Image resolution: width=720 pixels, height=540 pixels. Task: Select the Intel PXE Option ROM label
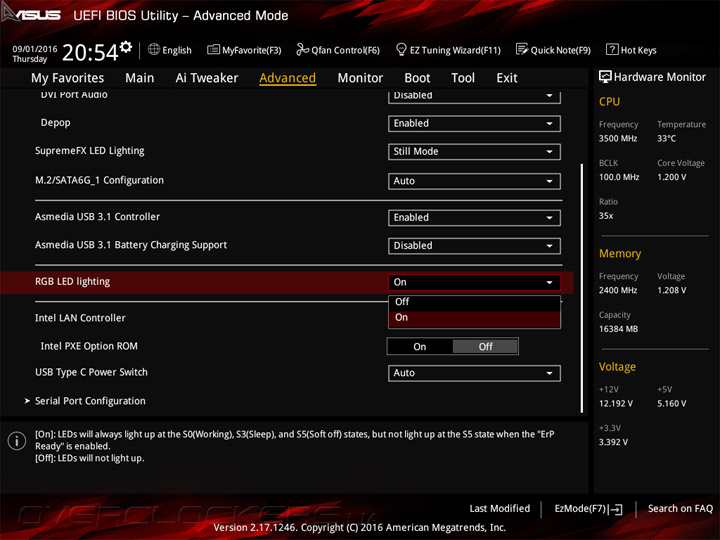click(x=89, y=346)
